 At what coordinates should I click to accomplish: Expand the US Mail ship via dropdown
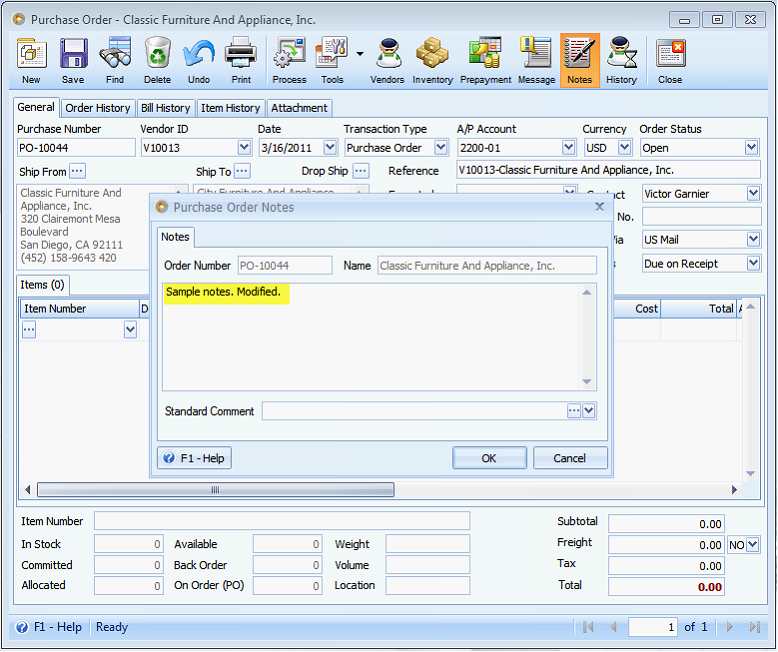[x=753, y=239]
